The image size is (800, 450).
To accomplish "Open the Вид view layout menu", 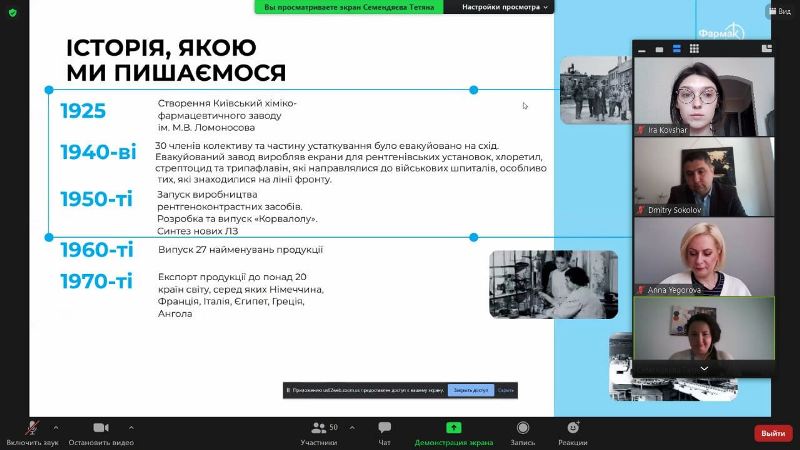I will (x=780, y=11).
